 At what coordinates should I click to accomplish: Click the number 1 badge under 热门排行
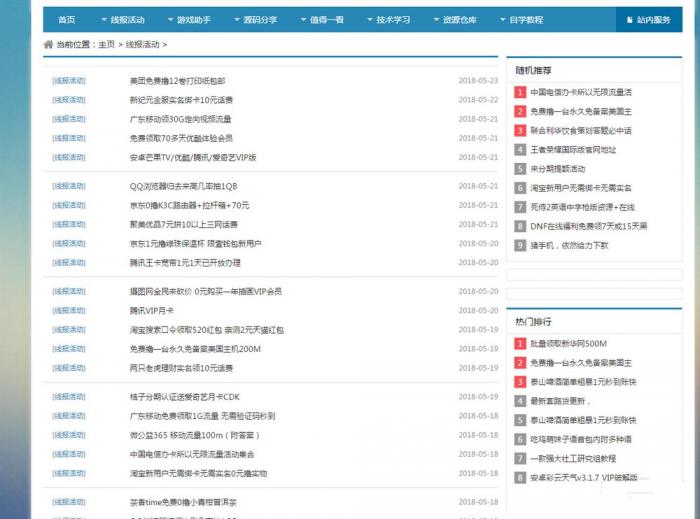click(520, 344)
